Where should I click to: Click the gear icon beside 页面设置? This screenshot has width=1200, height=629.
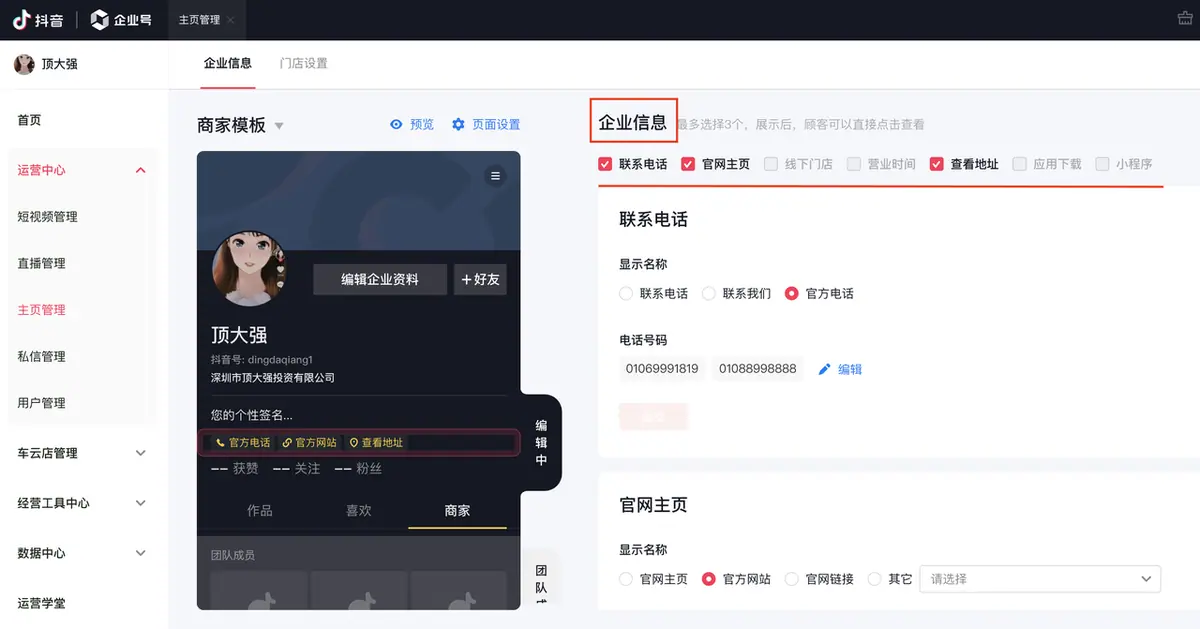459,125
